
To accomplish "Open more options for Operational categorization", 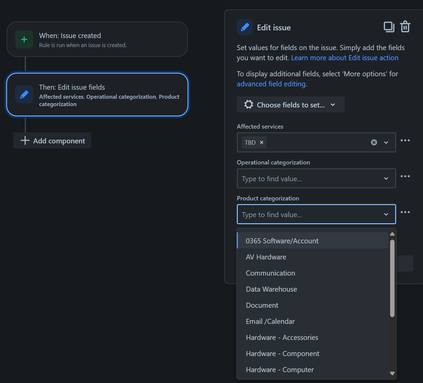I will coord(405,176).
